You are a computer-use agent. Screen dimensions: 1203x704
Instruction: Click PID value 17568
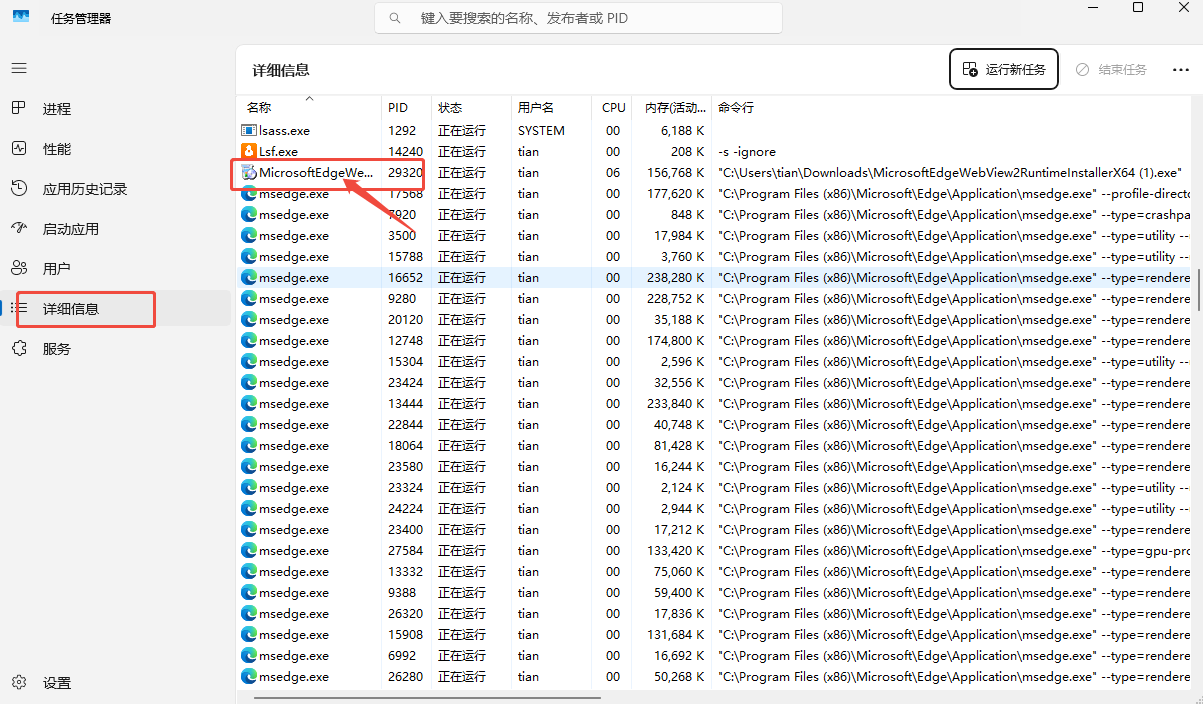click(x=405, y=193)
